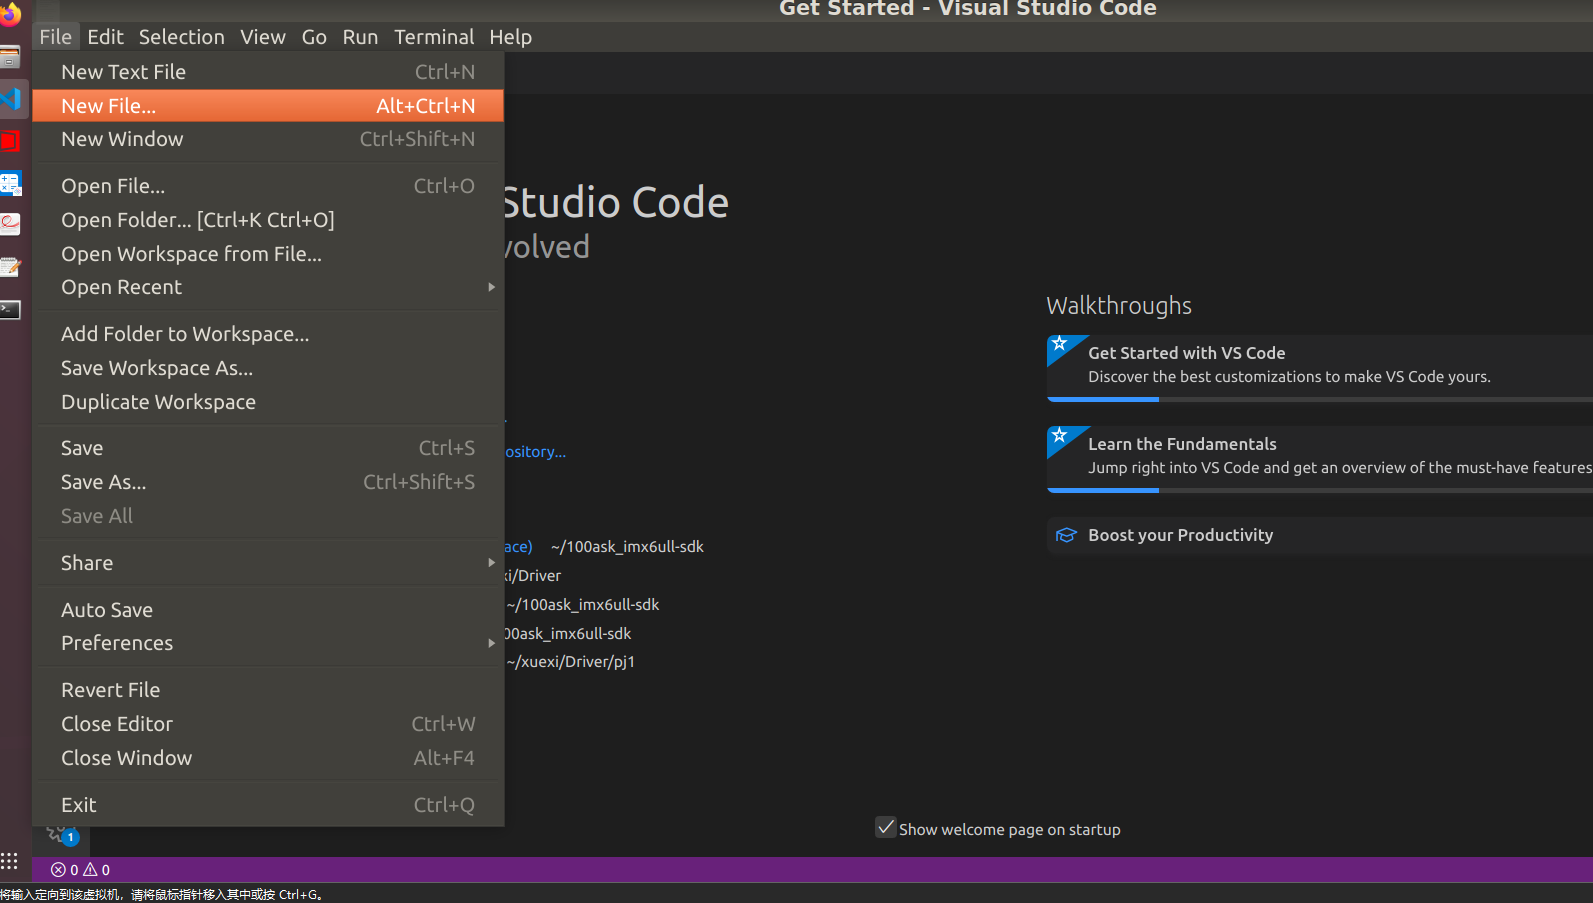Click the ~/xuexi/Driver/pj1 recent path

[570, 662]
